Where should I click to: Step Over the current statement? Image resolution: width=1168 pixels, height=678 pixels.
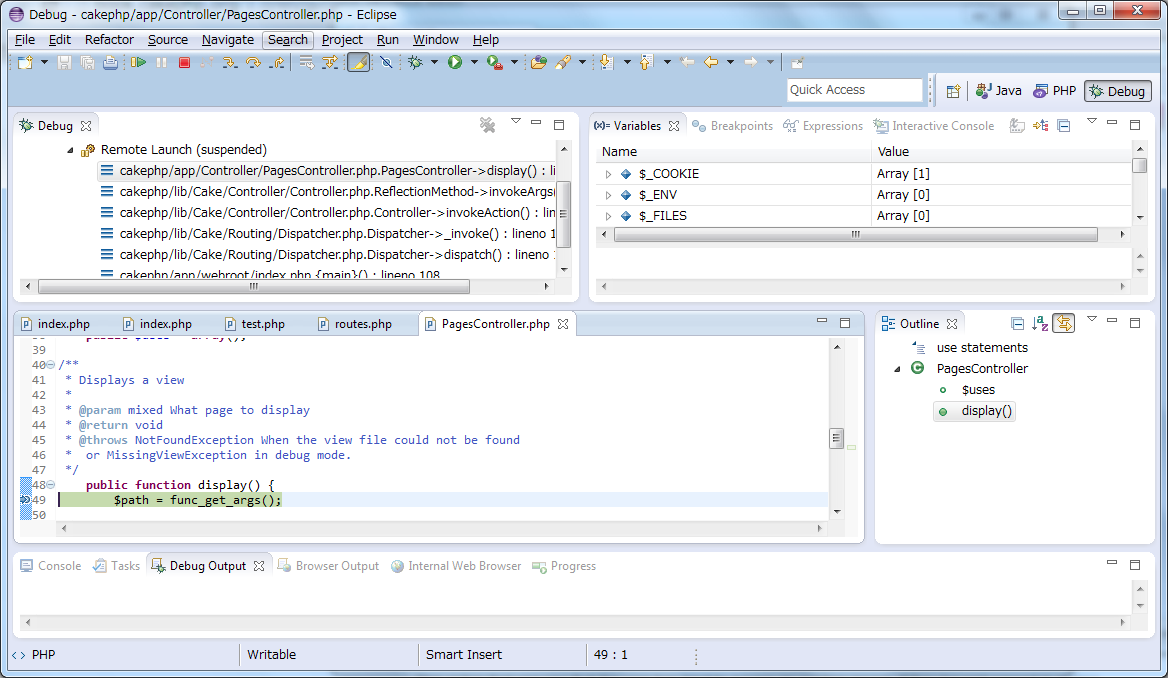(x=252, y=62)
